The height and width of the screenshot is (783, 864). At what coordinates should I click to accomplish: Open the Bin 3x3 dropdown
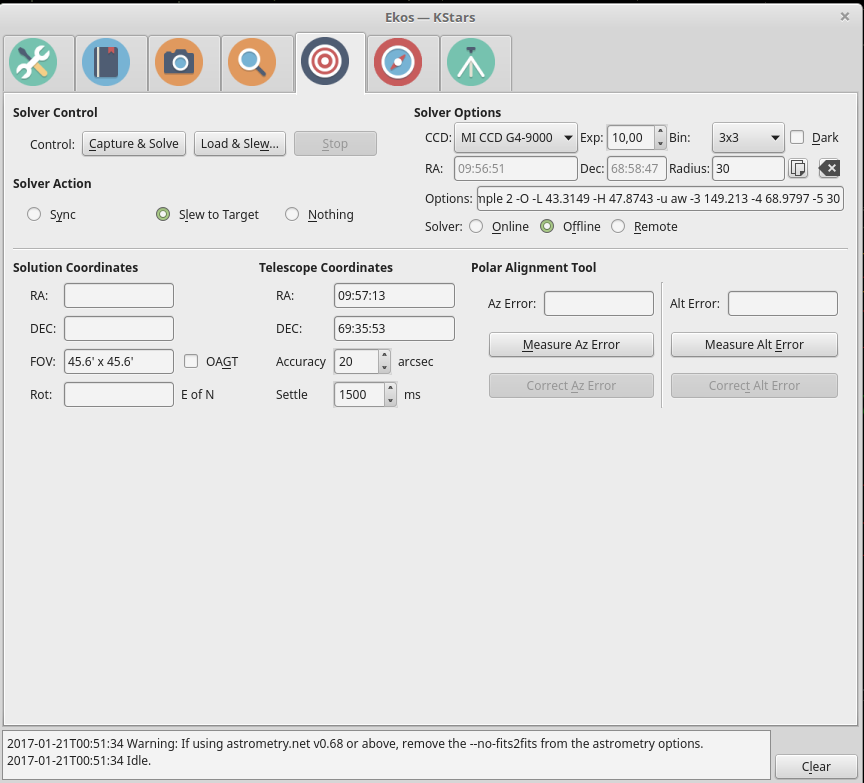(x=748, y=138)
